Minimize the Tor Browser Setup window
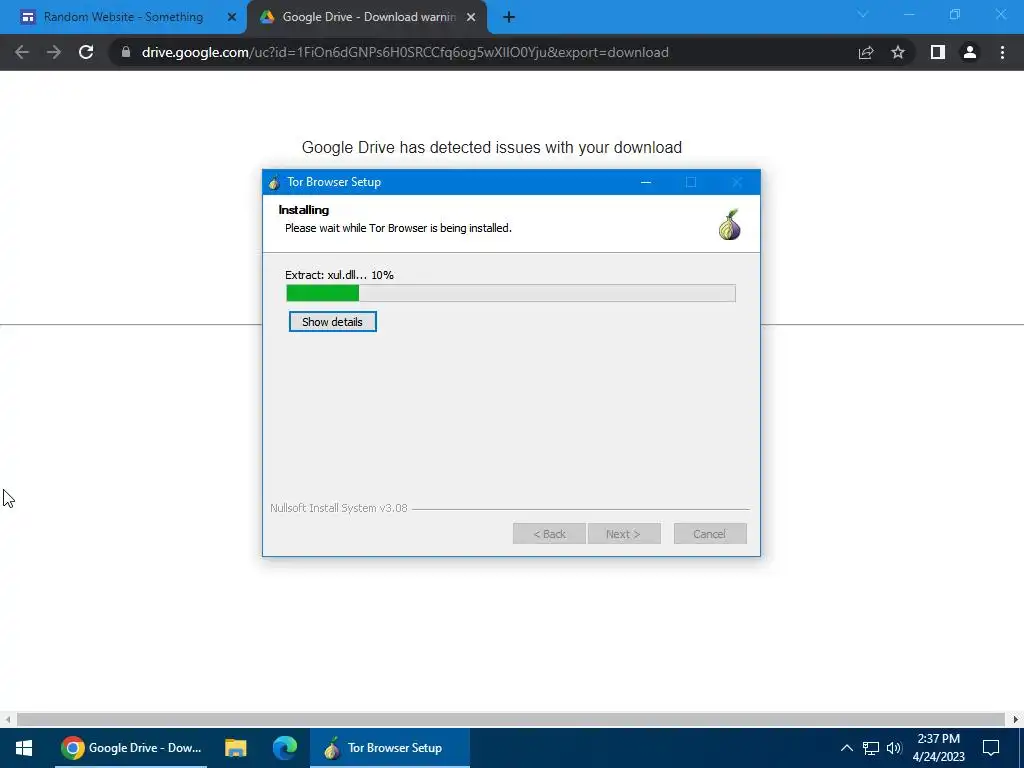The width and height of the screenshot is (1024, 768). (x=646, y=182)
